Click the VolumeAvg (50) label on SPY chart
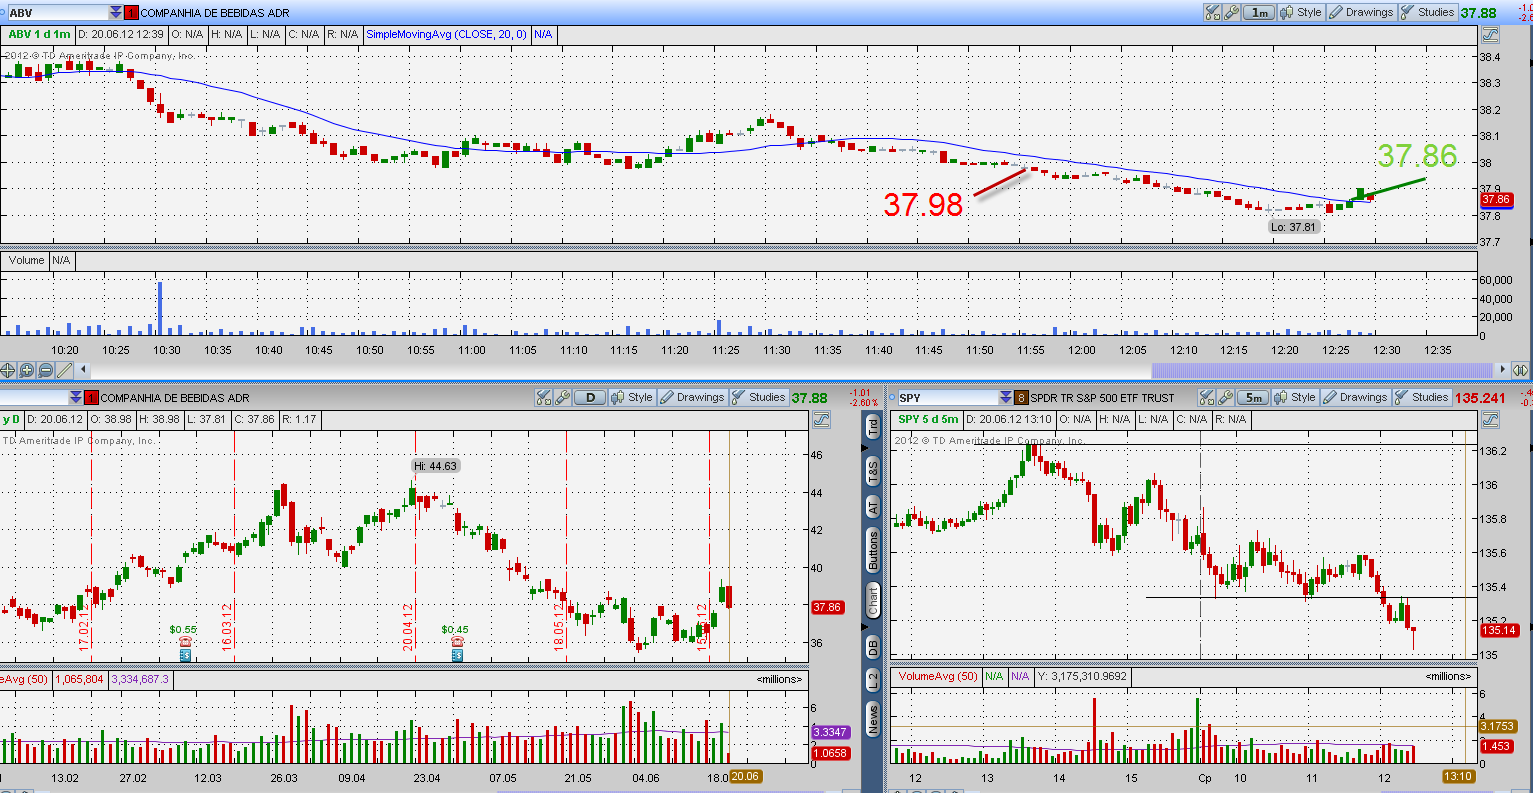The width and height of the screenshot is (1533, 793). 938,676
